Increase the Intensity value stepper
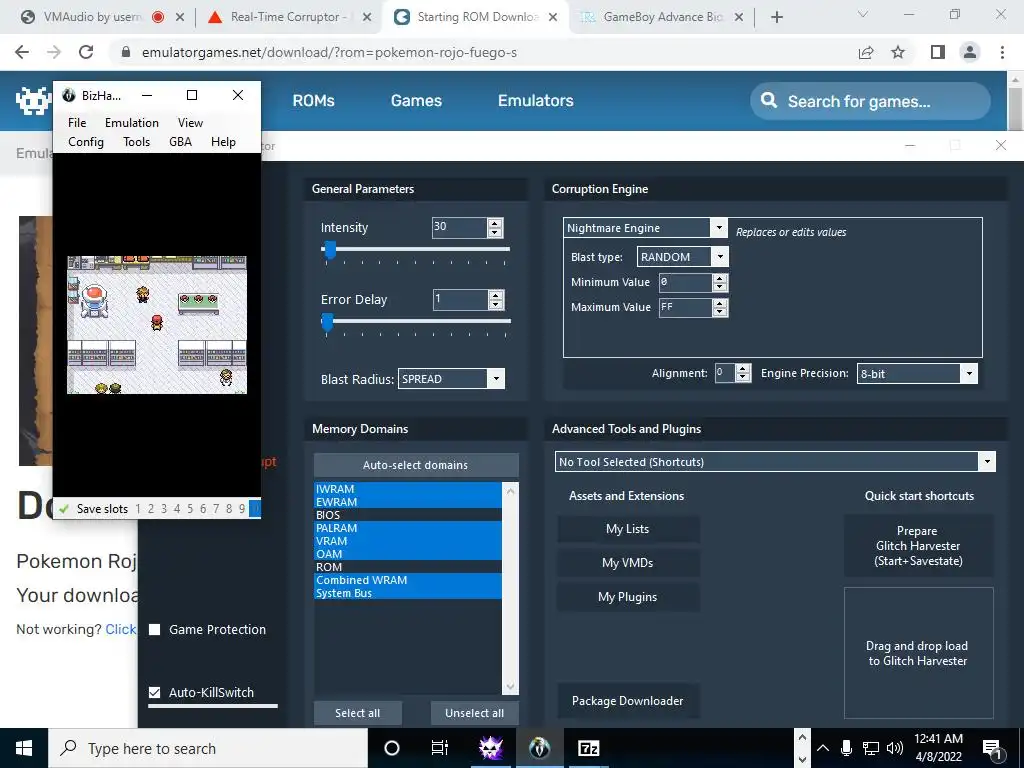Viewport: 1024px width, 768px height. 495,223
